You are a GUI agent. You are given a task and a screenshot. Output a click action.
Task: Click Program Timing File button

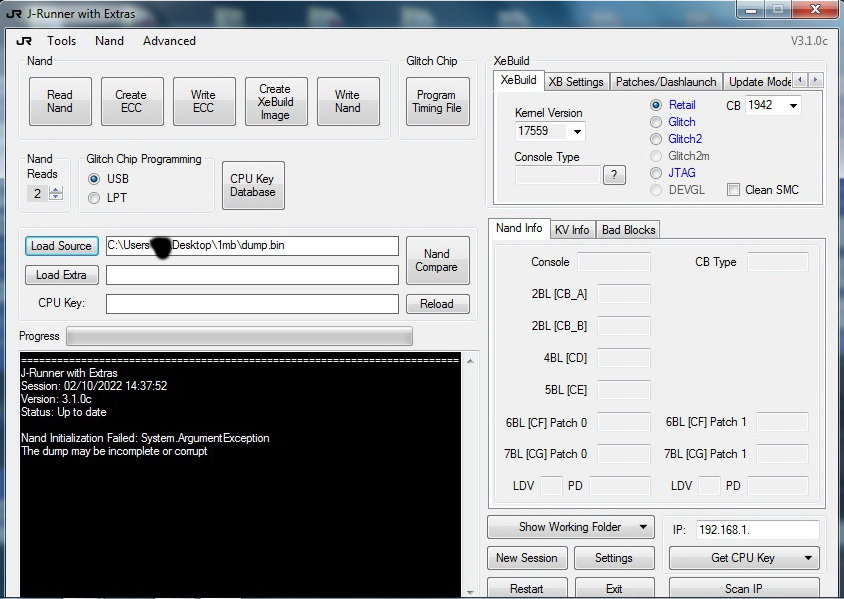[437, 101]
